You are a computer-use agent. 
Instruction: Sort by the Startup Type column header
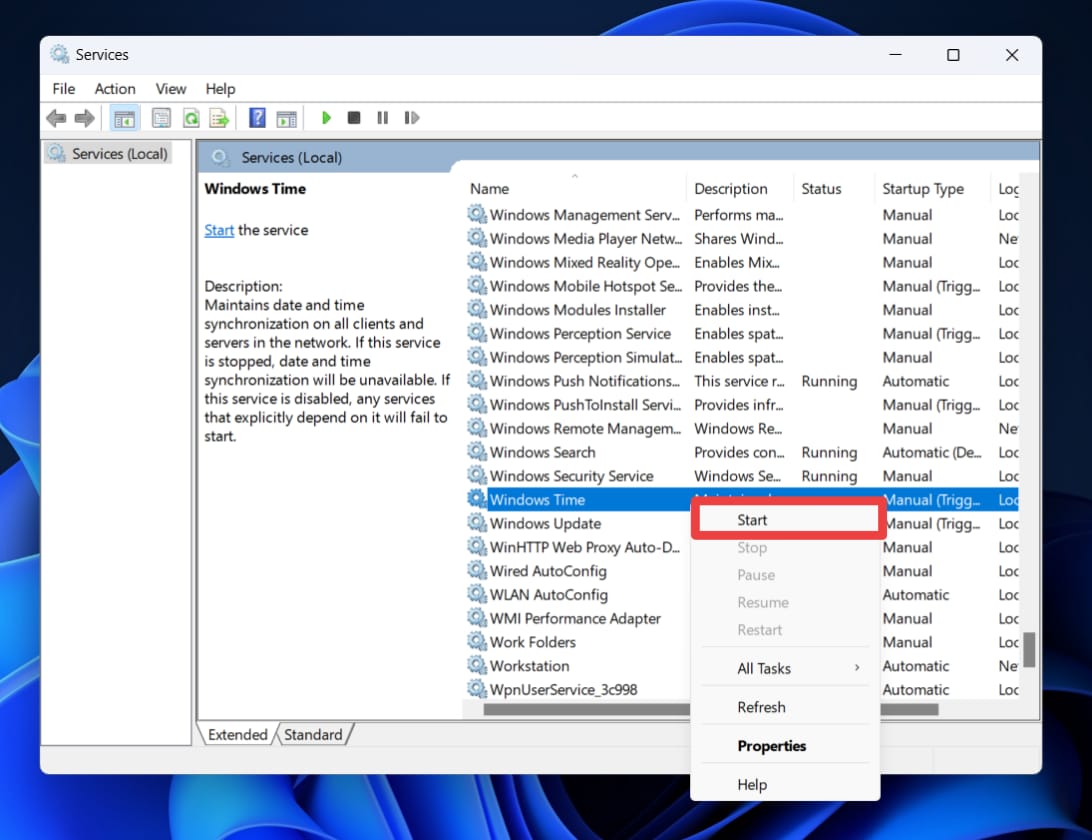[x=922, y=189]
